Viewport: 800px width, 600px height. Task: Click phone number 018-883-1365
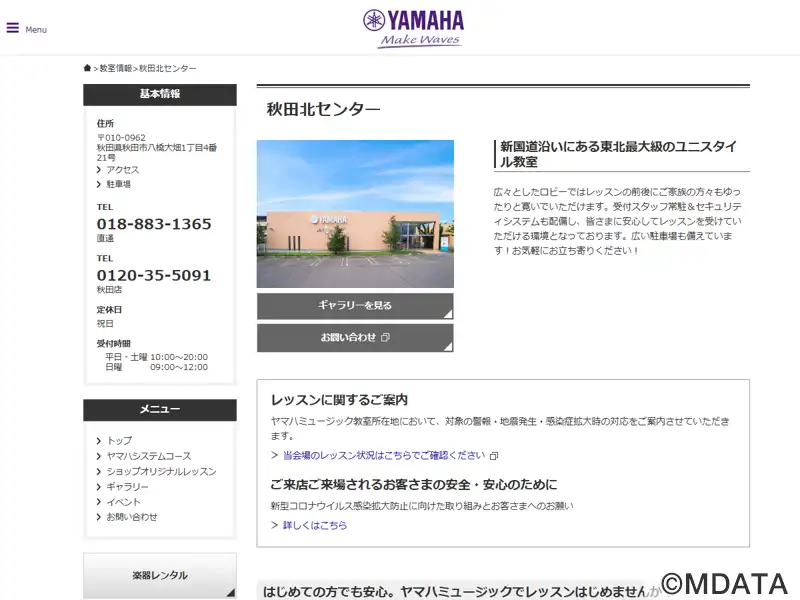154,224
